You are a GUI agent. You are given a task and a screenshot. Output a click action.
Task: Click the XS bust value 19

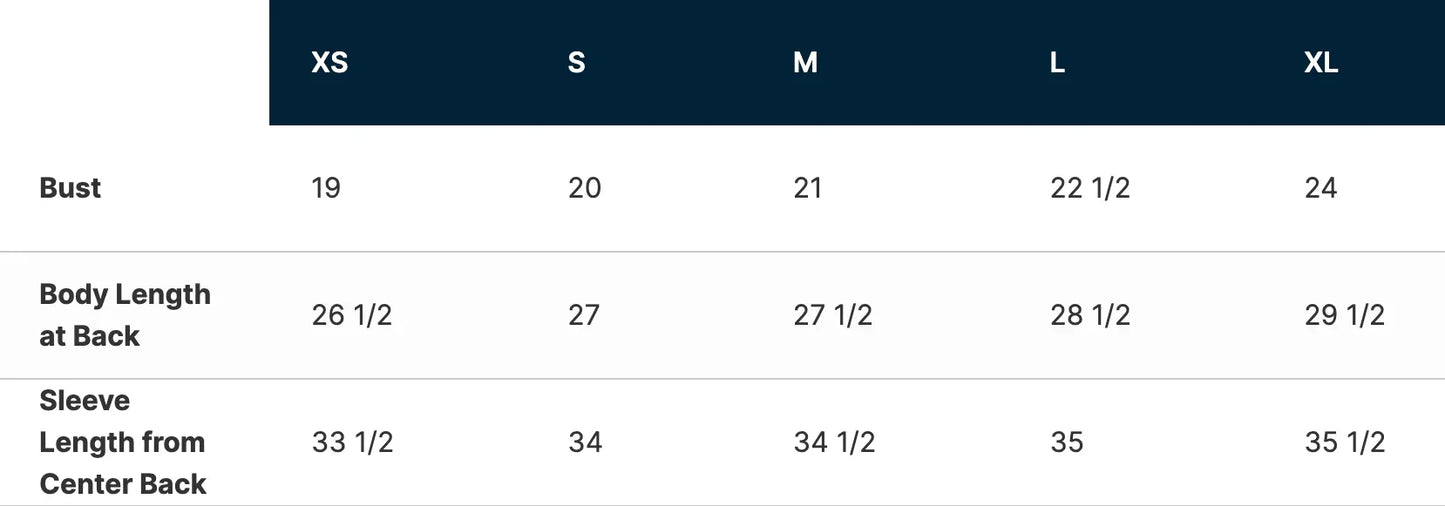pyautogui.click(x=326, y=188)
